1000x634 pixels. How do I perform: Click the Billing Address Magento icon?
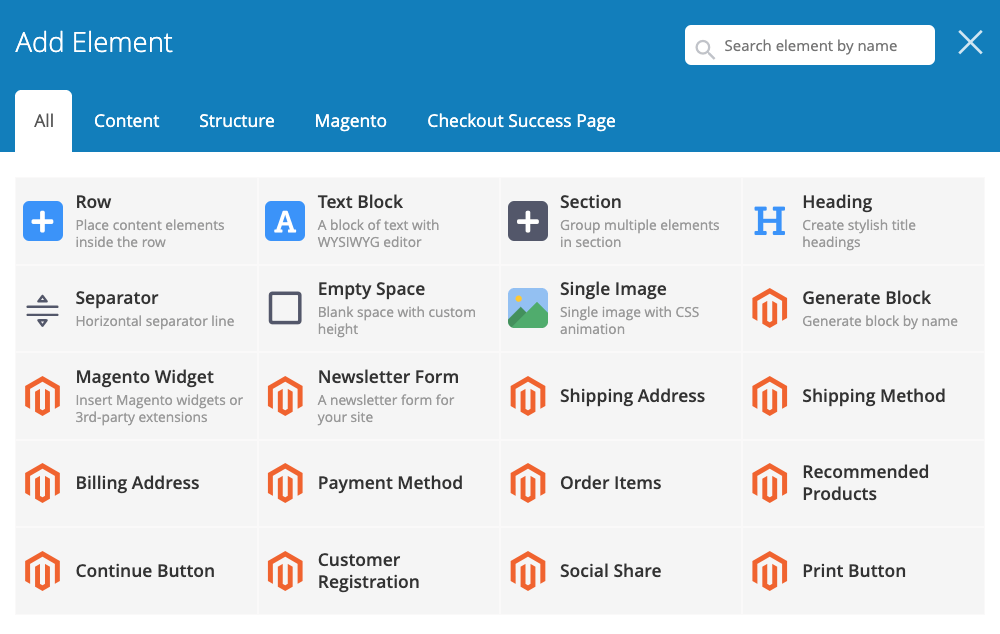click(x=43, y=483)
